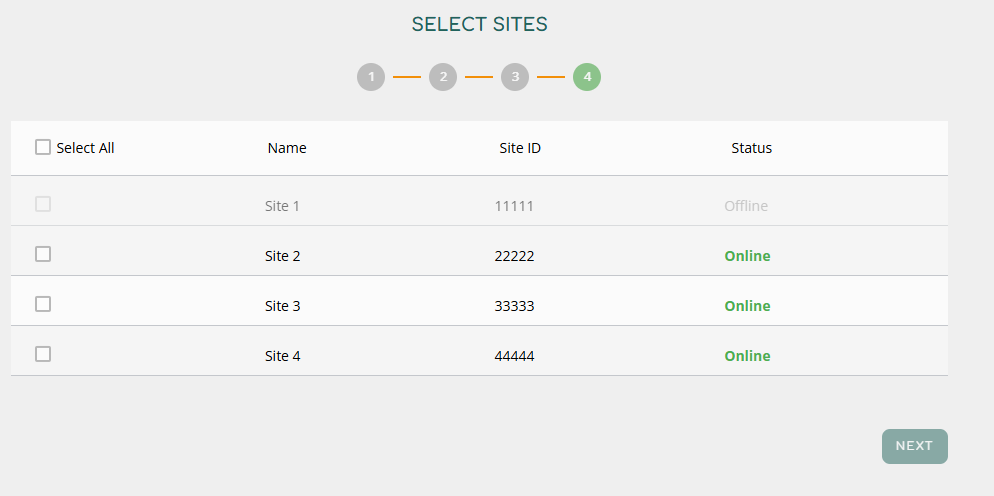Tick the checkbox for Site 2
994x496 pixels.
43,254
